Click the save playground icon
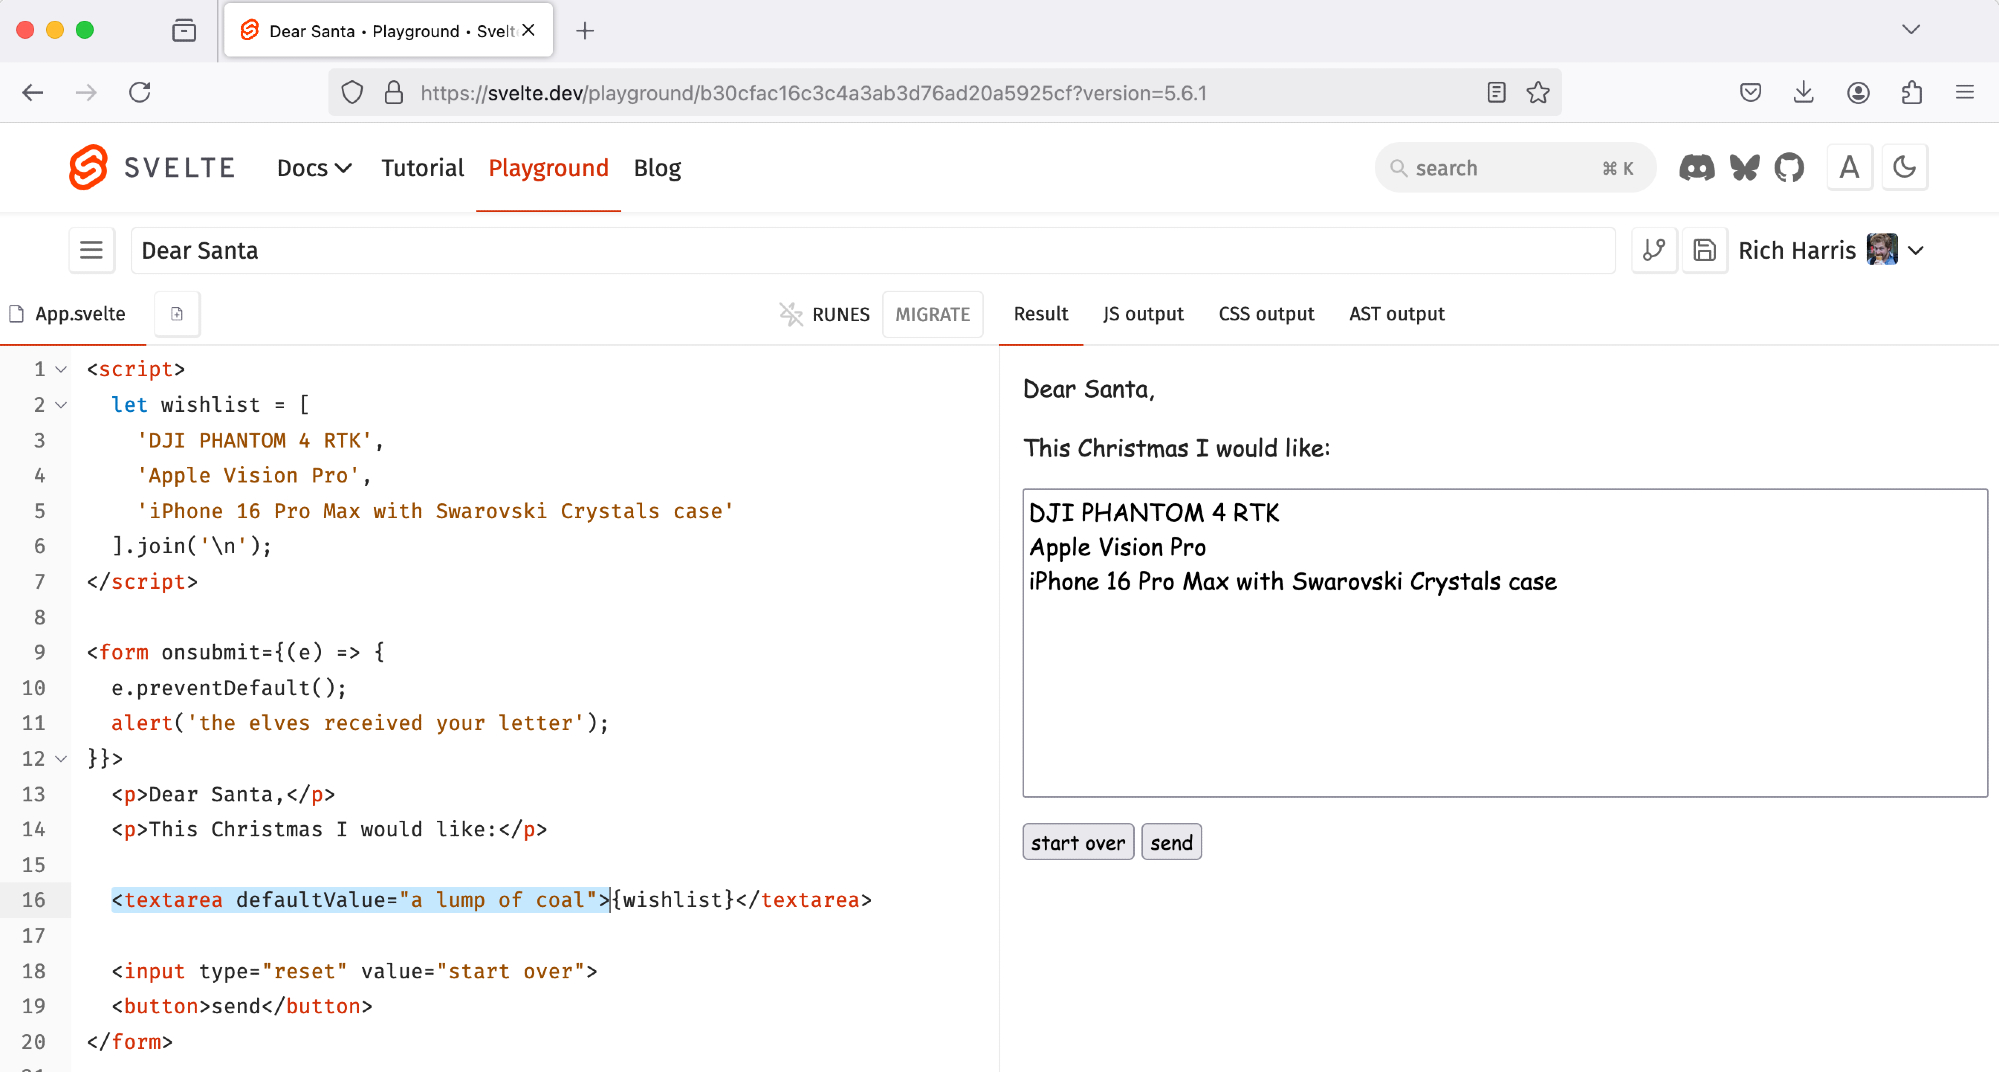Image resolution: width=1999 pixels, height=1072 pixels. (1704, 250)
